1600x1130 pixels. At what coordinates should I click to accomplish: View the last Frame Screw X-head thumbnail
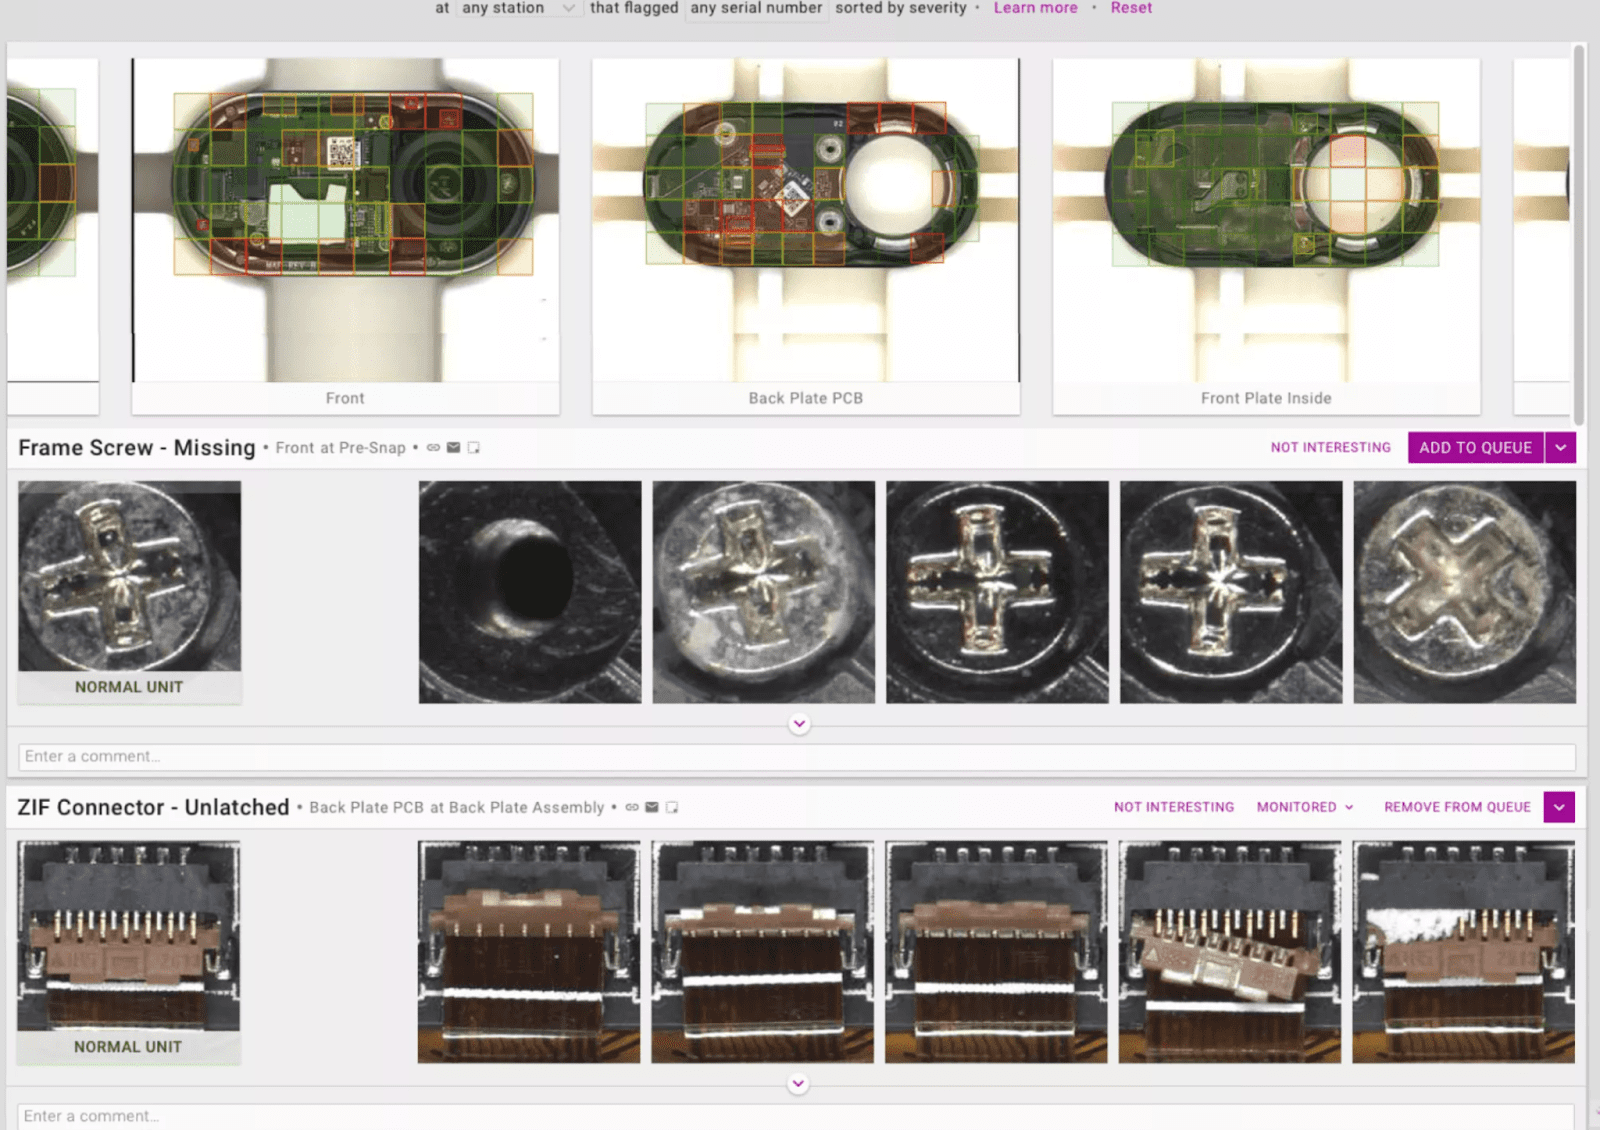[1465, 592]
